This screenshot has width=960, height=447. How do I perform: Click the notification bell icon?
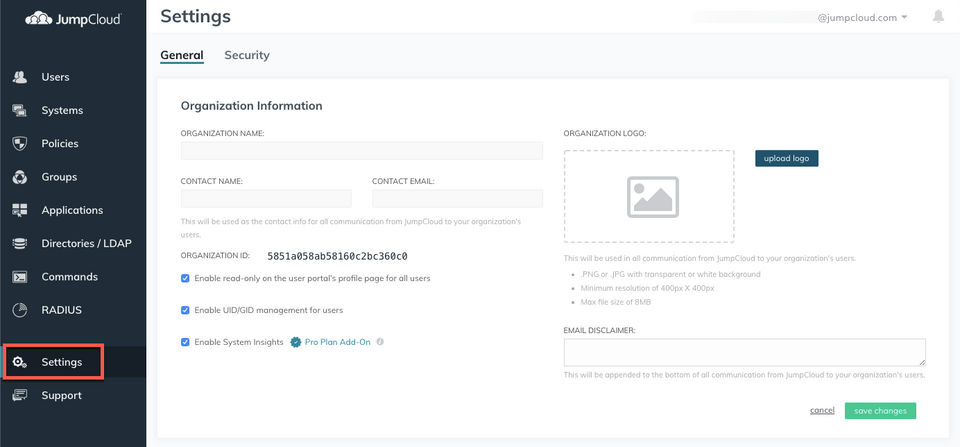click(x=938, y=17)
